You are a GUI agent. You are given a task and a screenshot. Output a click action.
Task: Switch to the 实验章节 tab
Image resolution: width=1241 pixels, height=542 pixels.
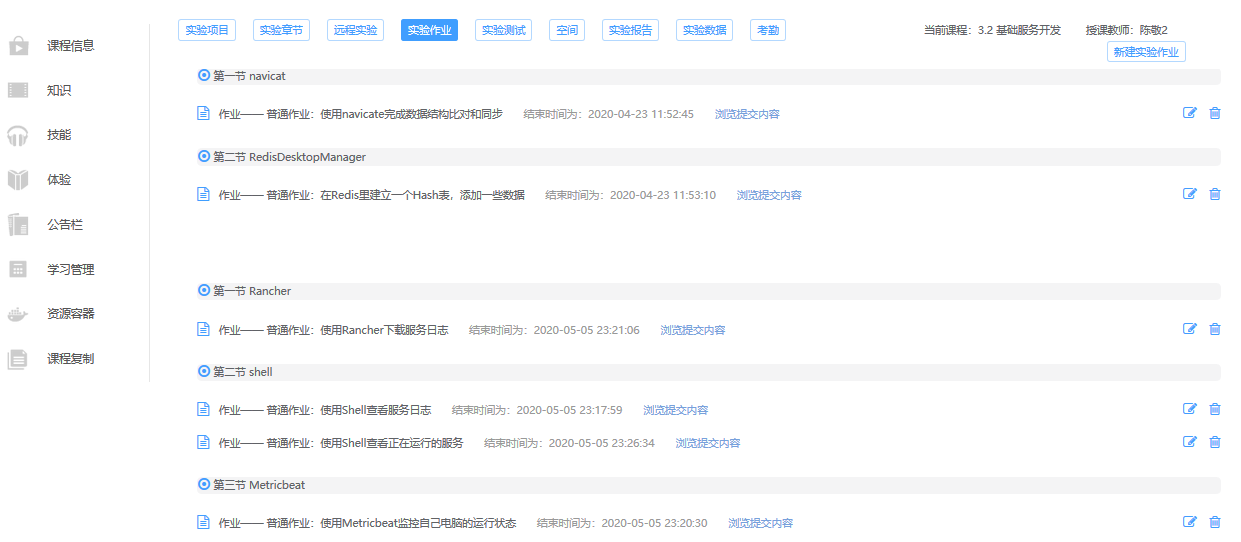[281, 30]
